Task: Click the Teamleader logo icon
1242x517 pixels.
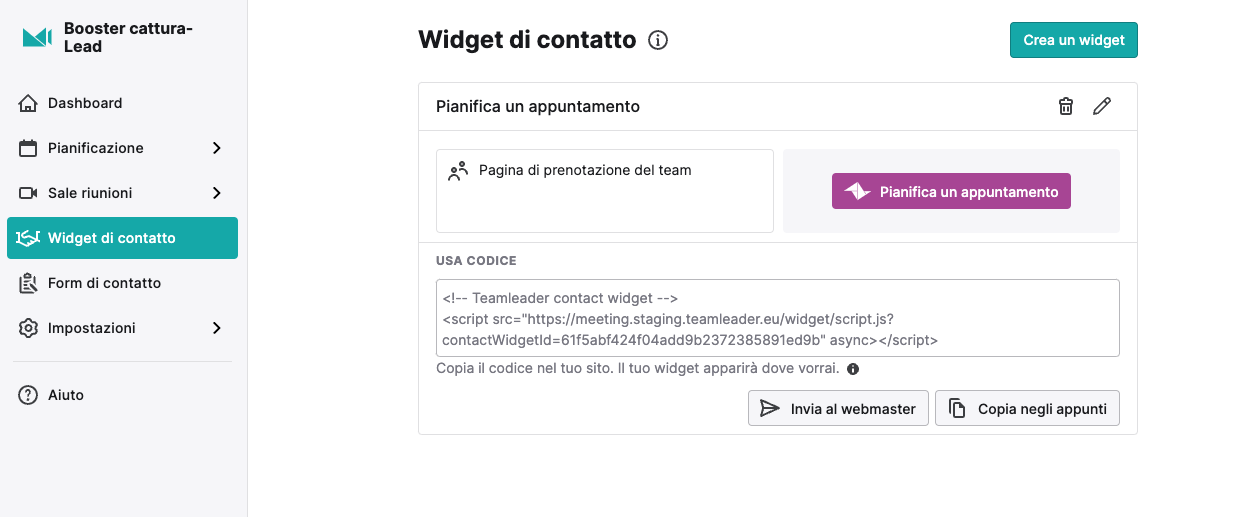Action: pos(37,37)
